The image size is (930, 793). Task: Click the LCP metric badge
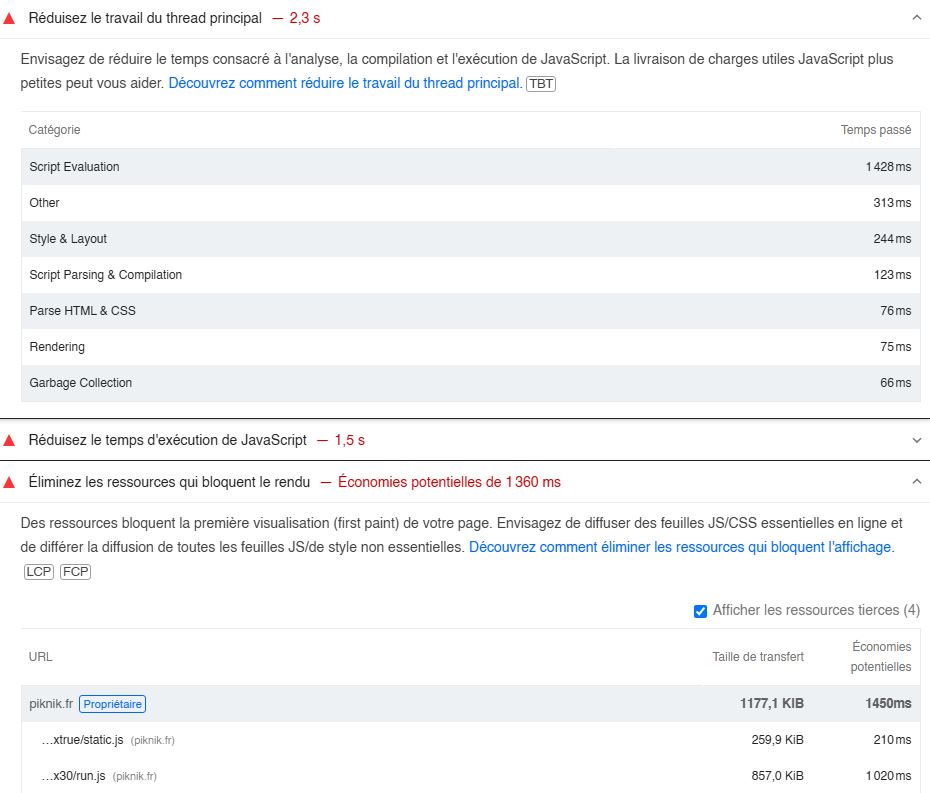tap(39, 572)
